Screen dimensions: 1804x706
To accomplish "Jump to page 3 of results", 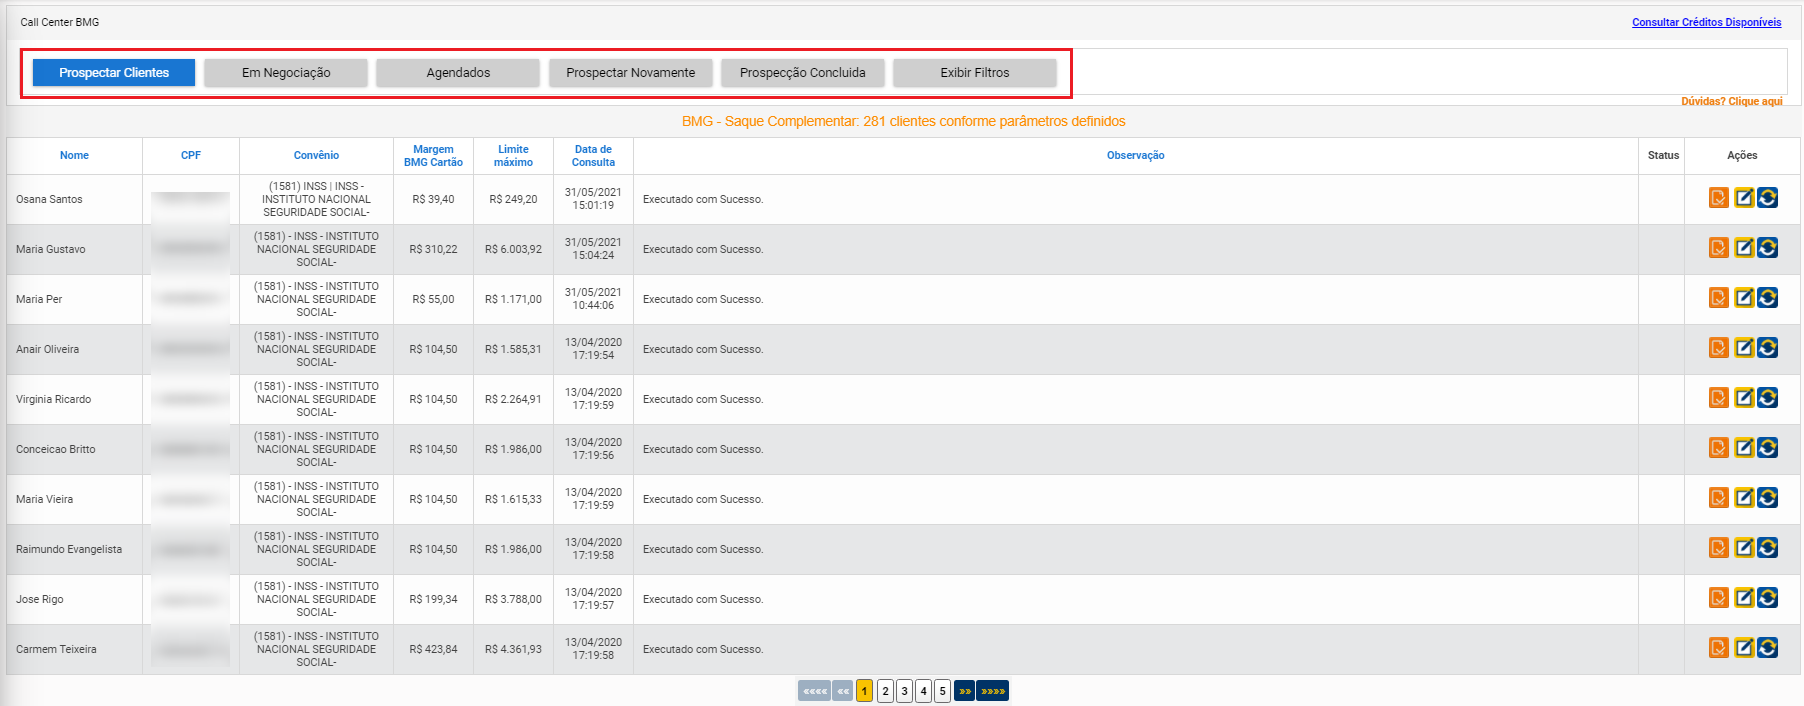I will click(x=904, y=691).
